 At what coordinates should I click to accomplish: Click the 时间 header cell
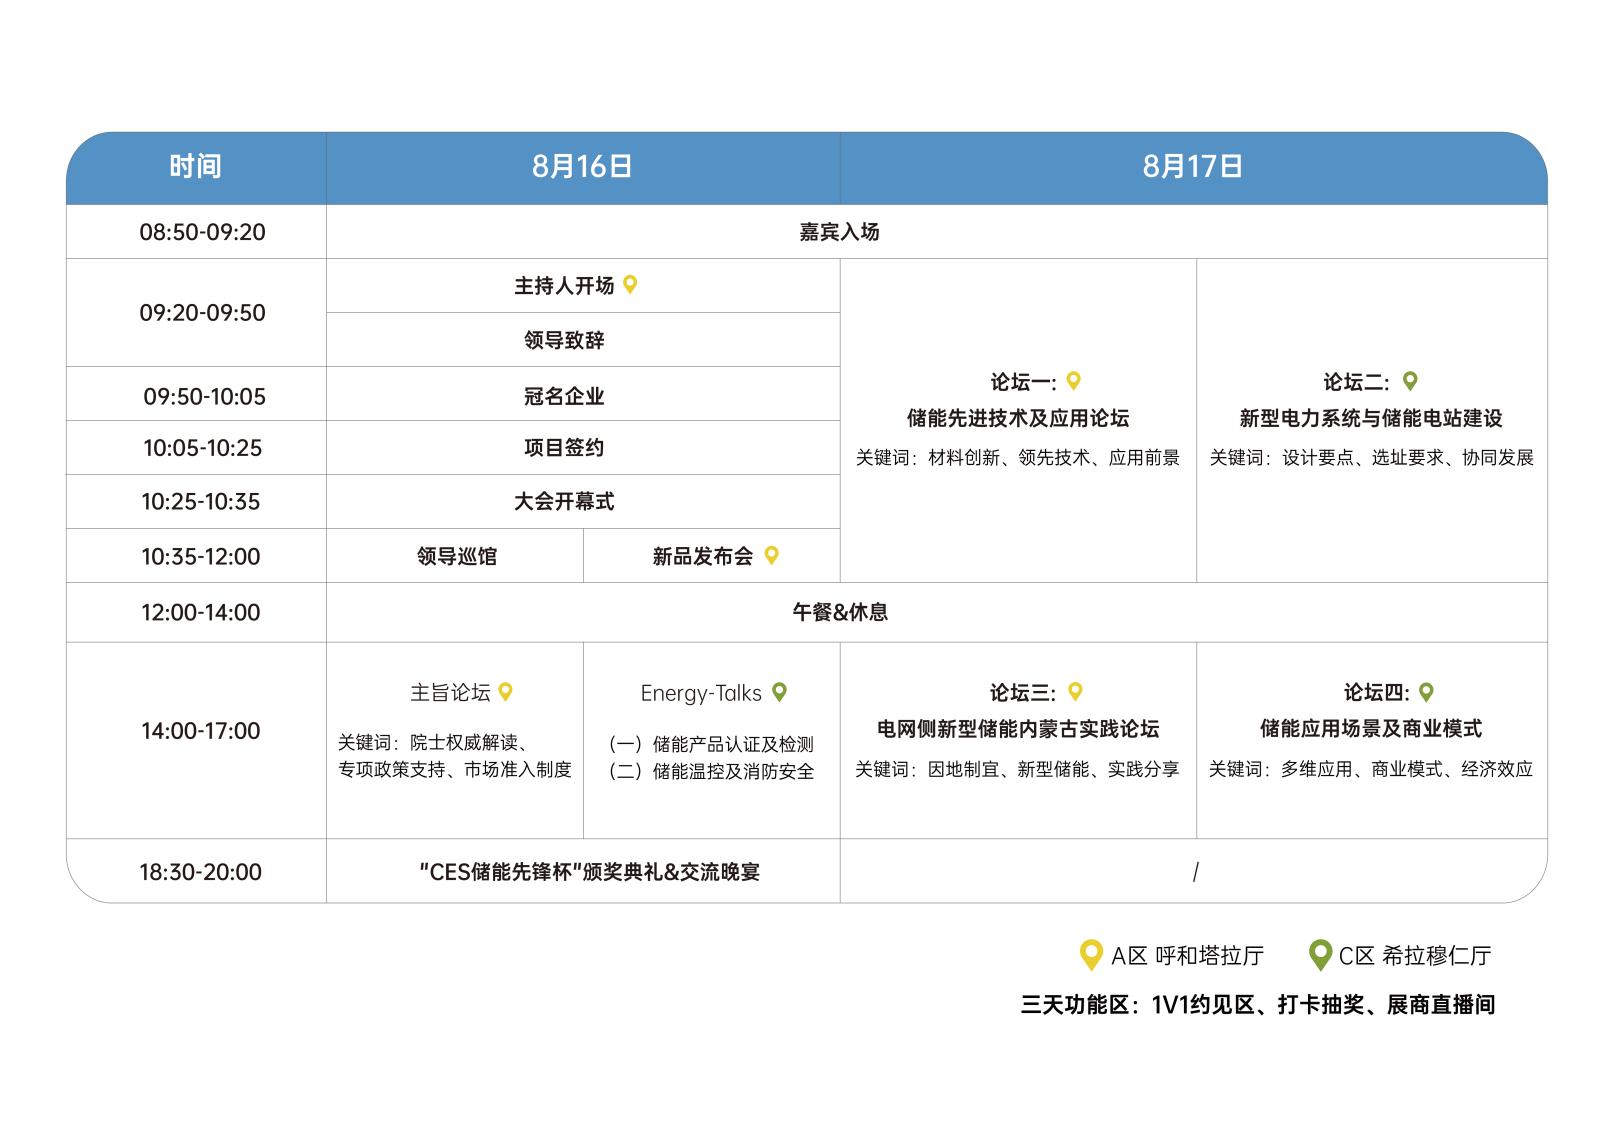pos(195,166)
